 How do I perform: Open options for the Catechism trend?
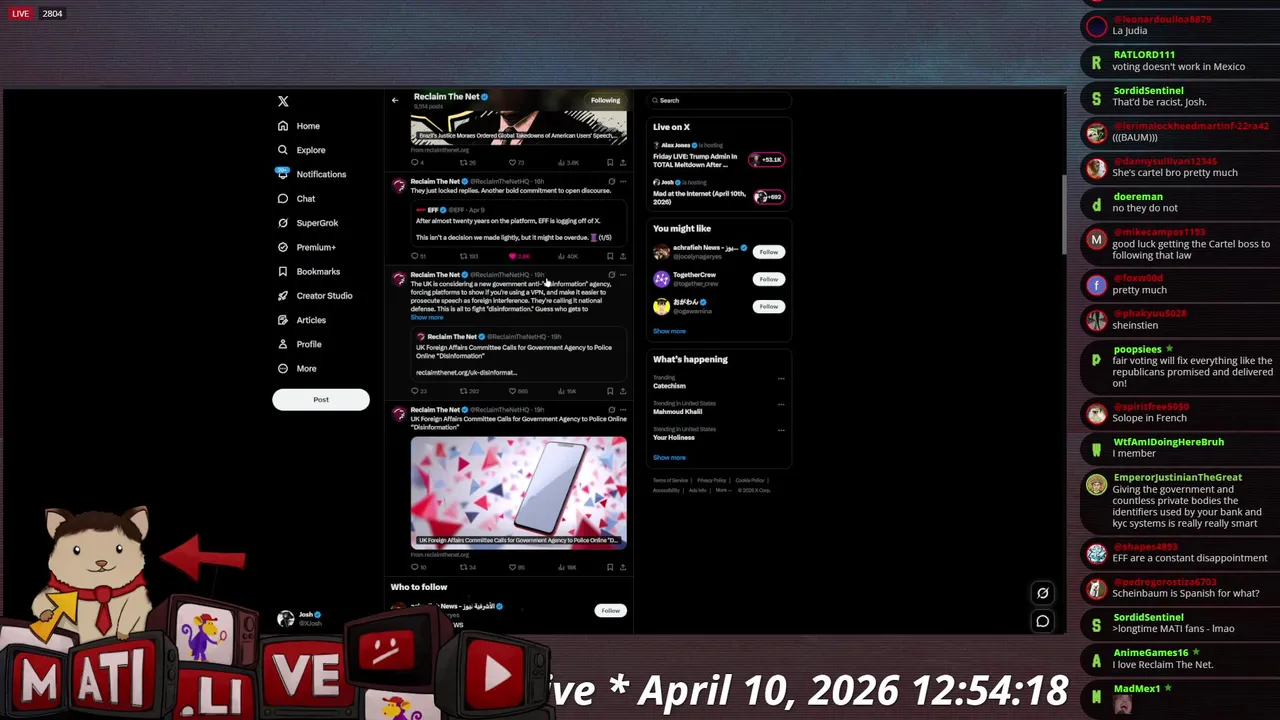pyautogui.click(x=781, y=378)
